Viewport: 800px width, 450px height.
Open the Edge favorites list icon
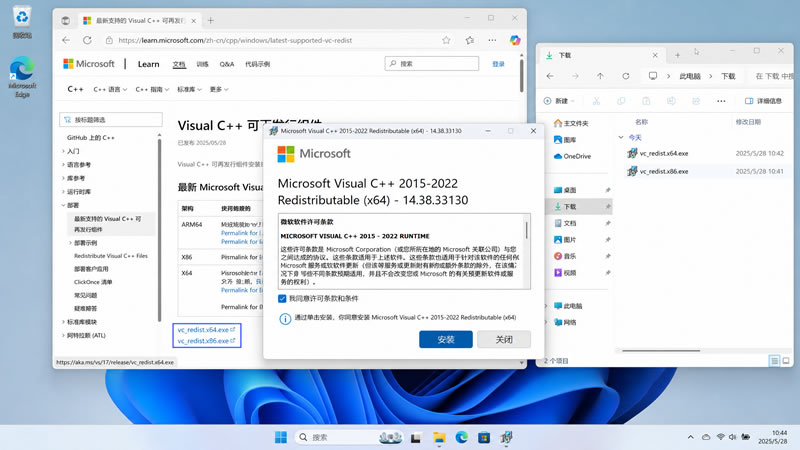(x=469, y=40)
